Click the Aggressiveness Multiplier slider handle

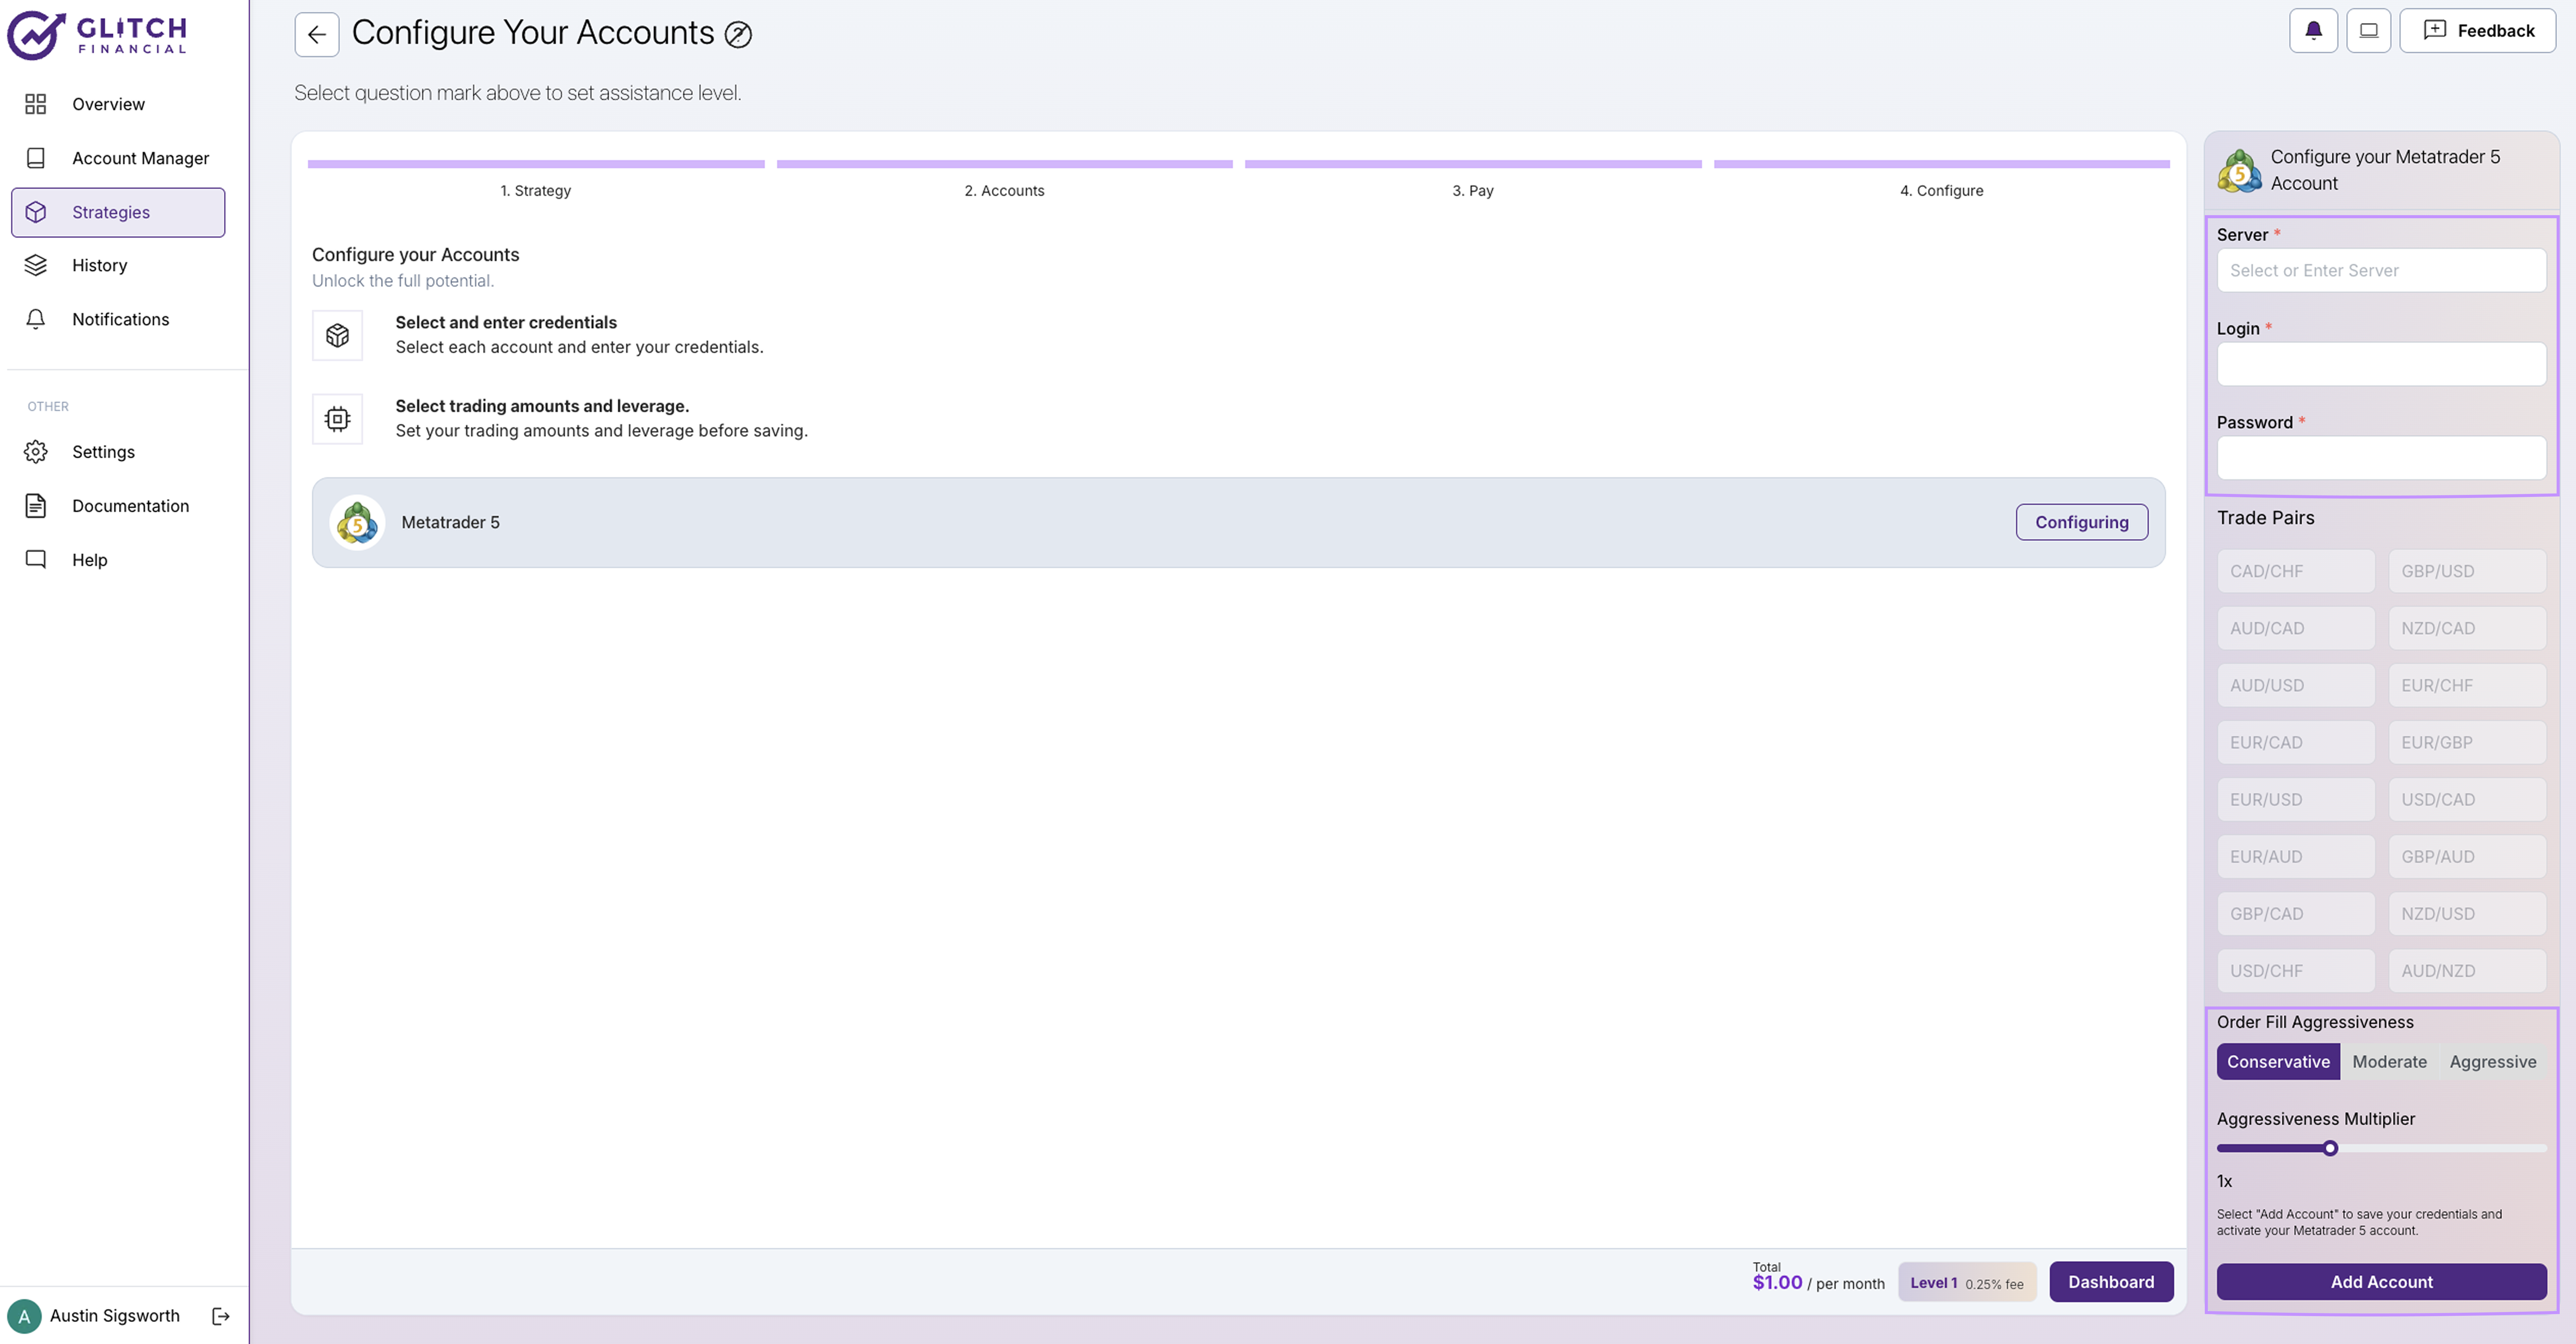point(2330,1148)
